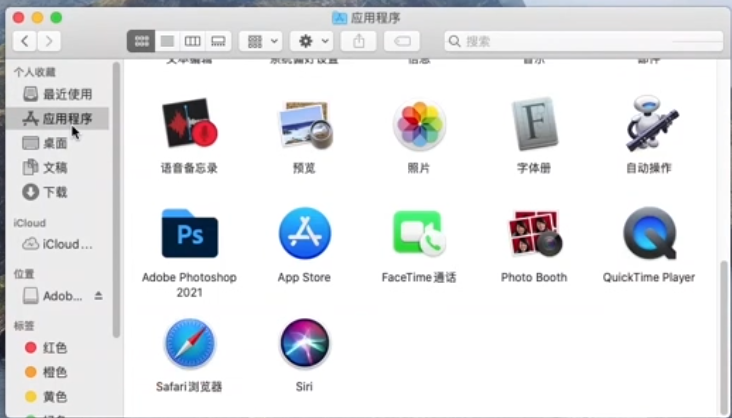This screenshot has height=418, width=732.
Task: Launch the Photos app (照片)
Action: (419, 125)
